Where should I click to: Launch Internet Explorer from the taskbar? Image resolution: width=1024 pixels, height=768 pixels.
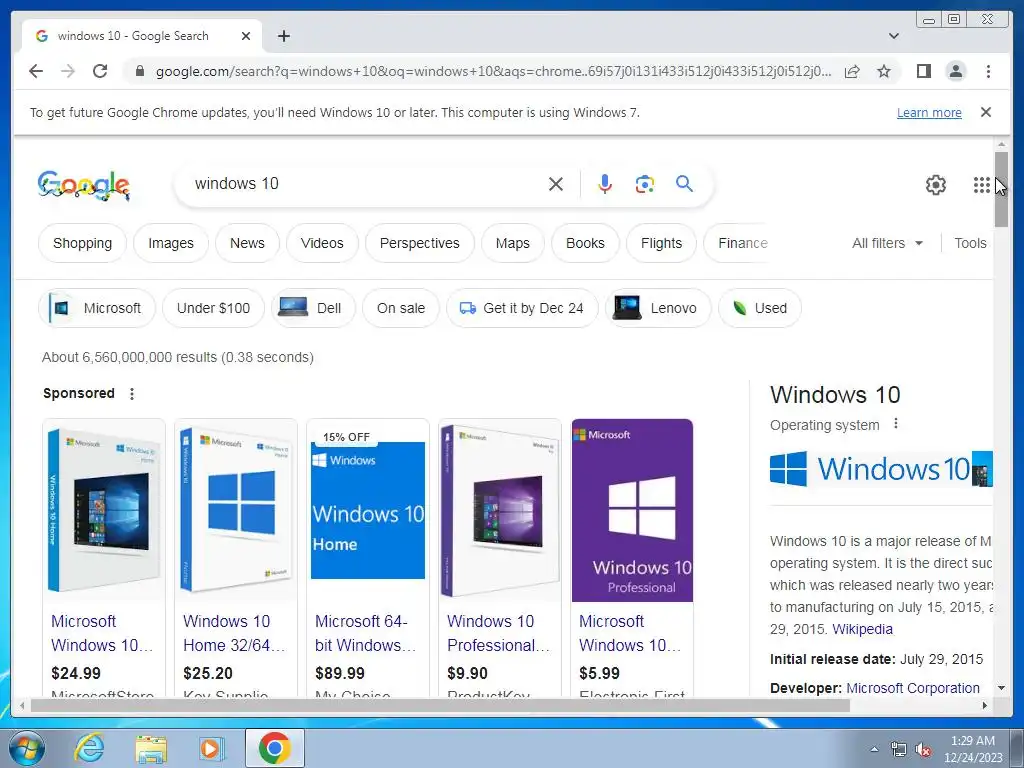pyautogui.click(x=89, y=748)
